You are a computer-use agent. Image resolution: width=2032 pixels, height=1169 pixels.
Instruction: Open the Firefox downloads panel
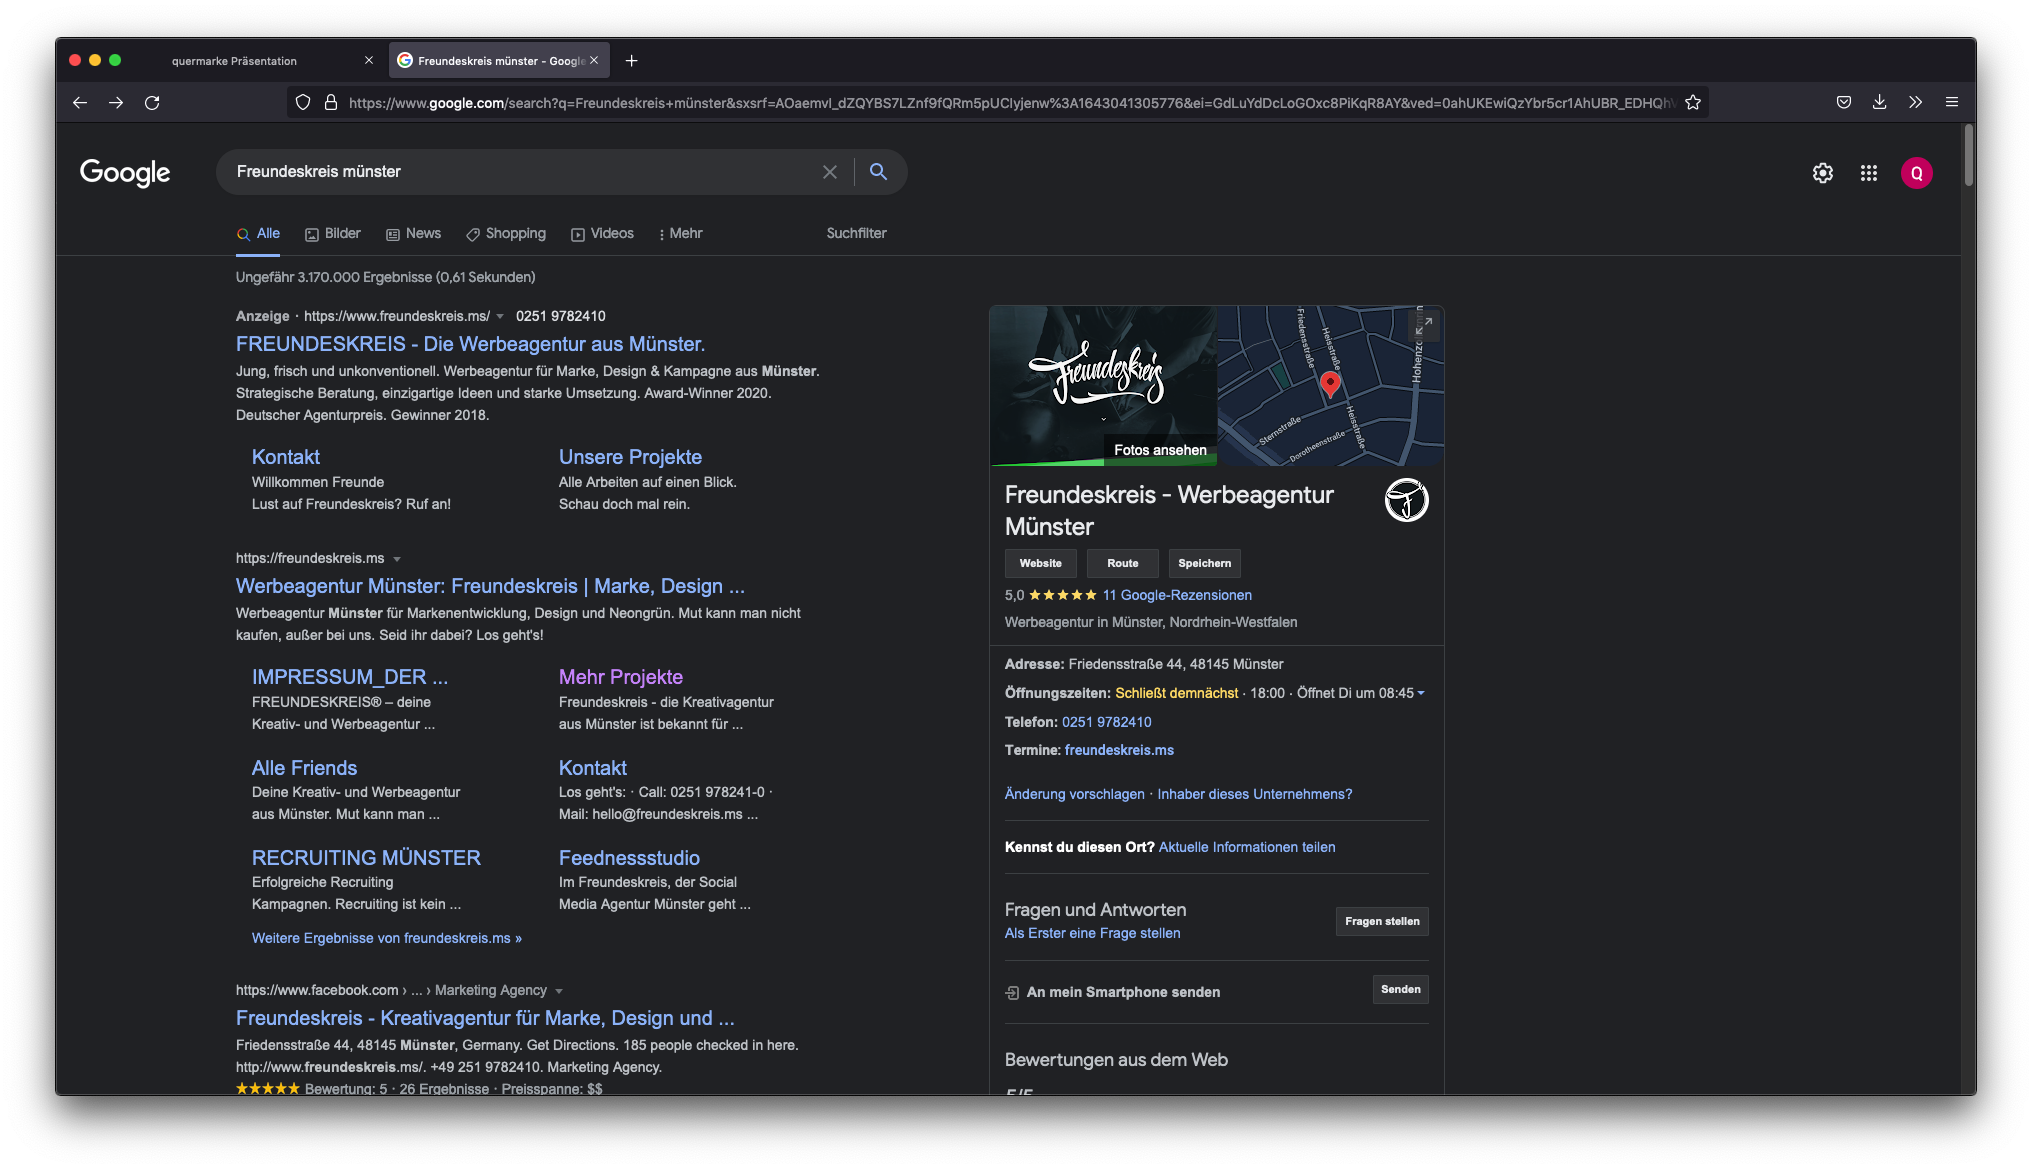coord(1879,102)
